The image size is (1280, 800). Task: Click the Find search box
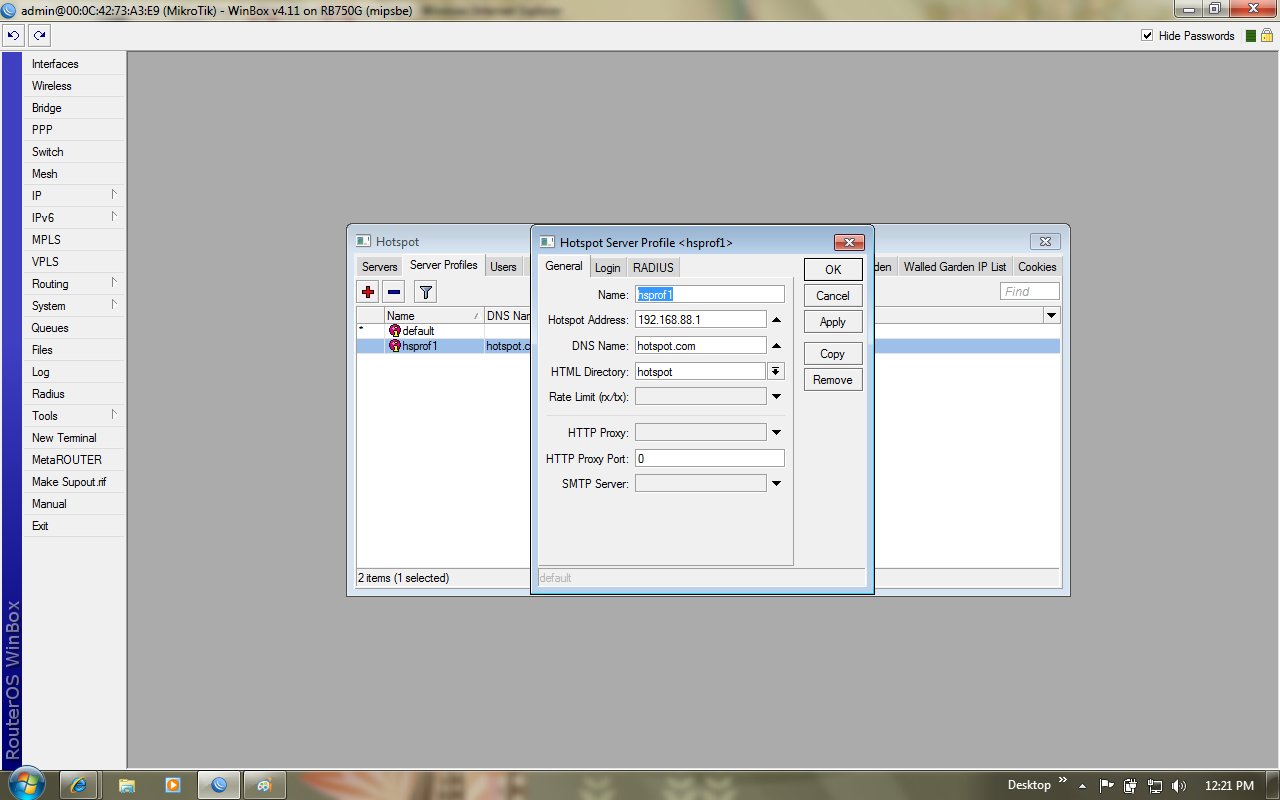(1030, 292)
